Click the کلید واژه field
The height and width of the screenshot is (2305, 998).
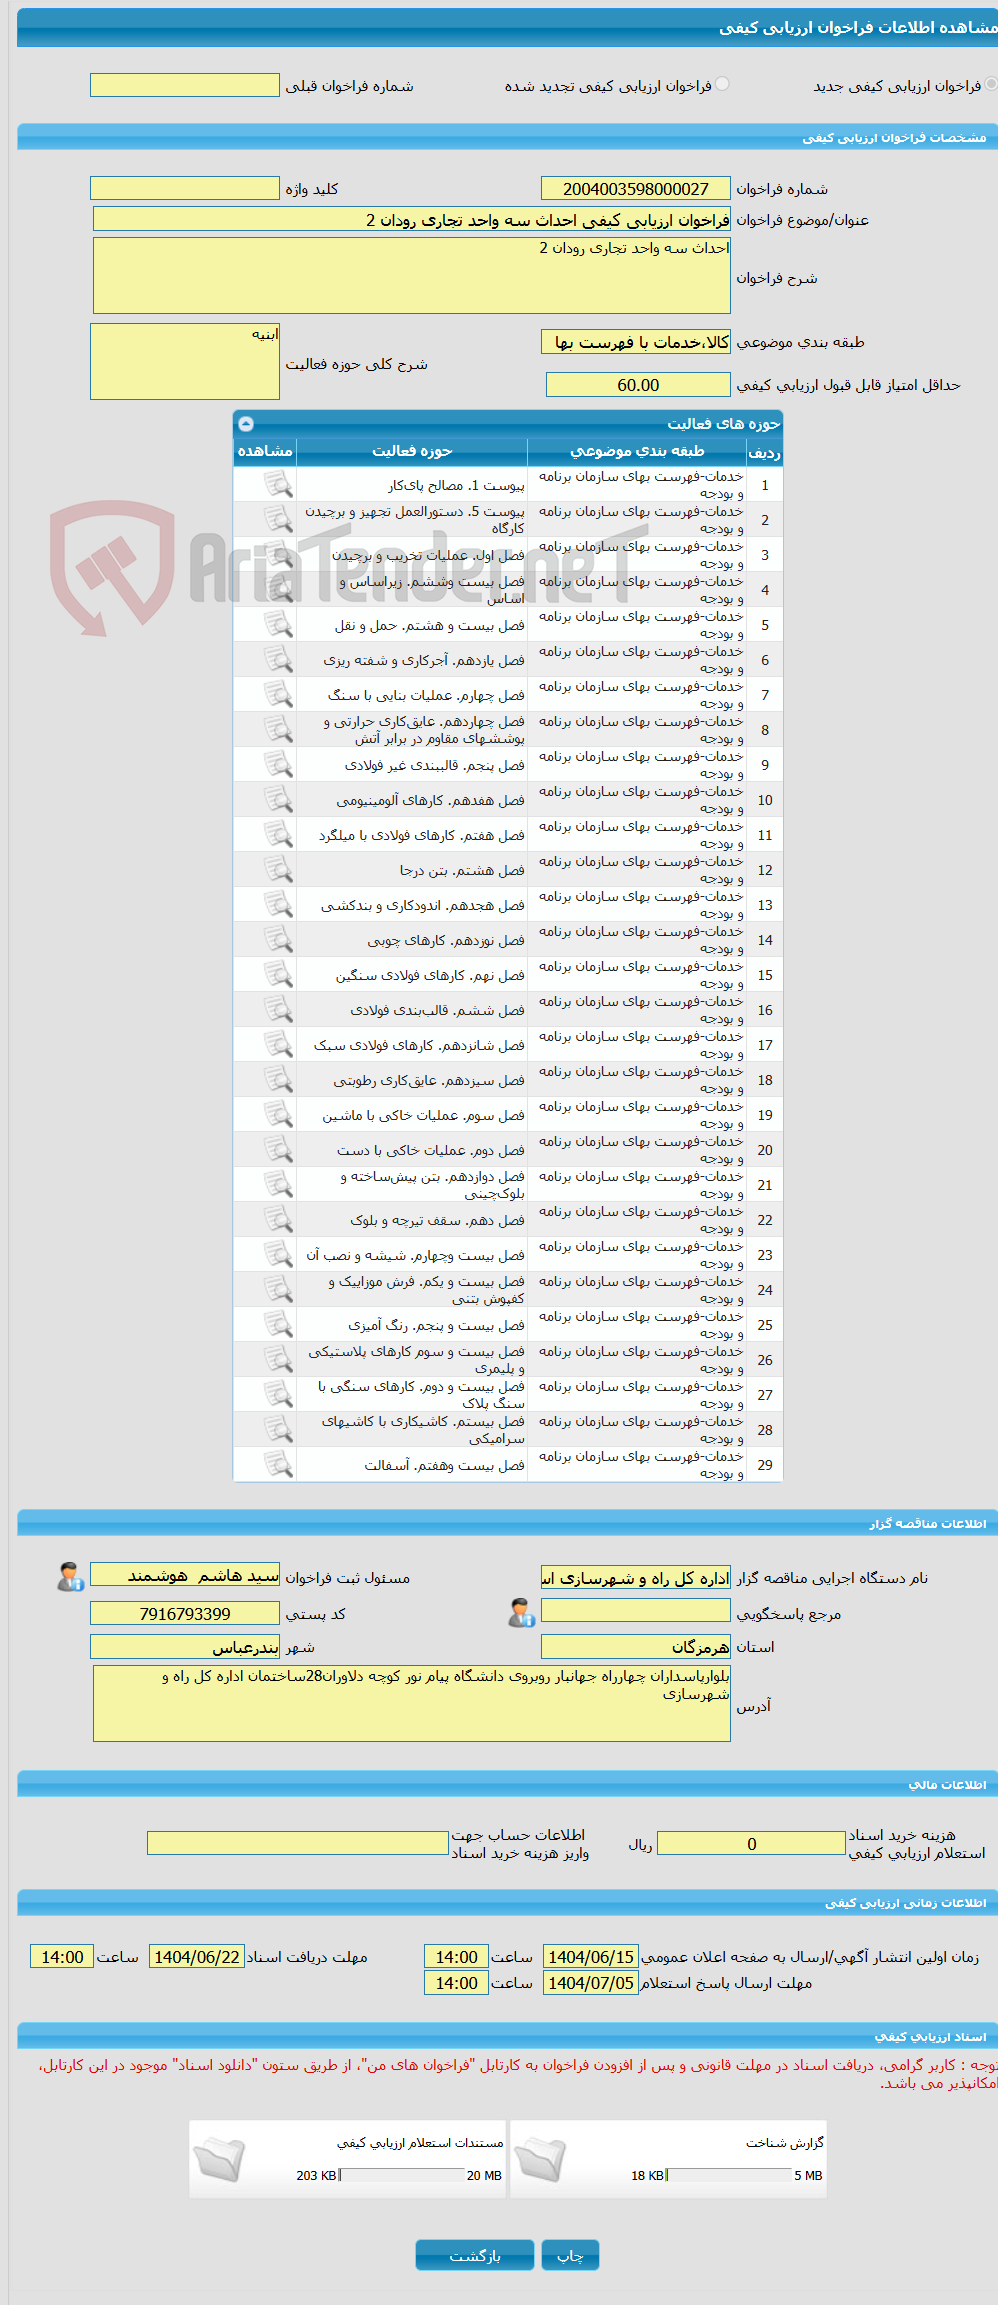(185, 188)
